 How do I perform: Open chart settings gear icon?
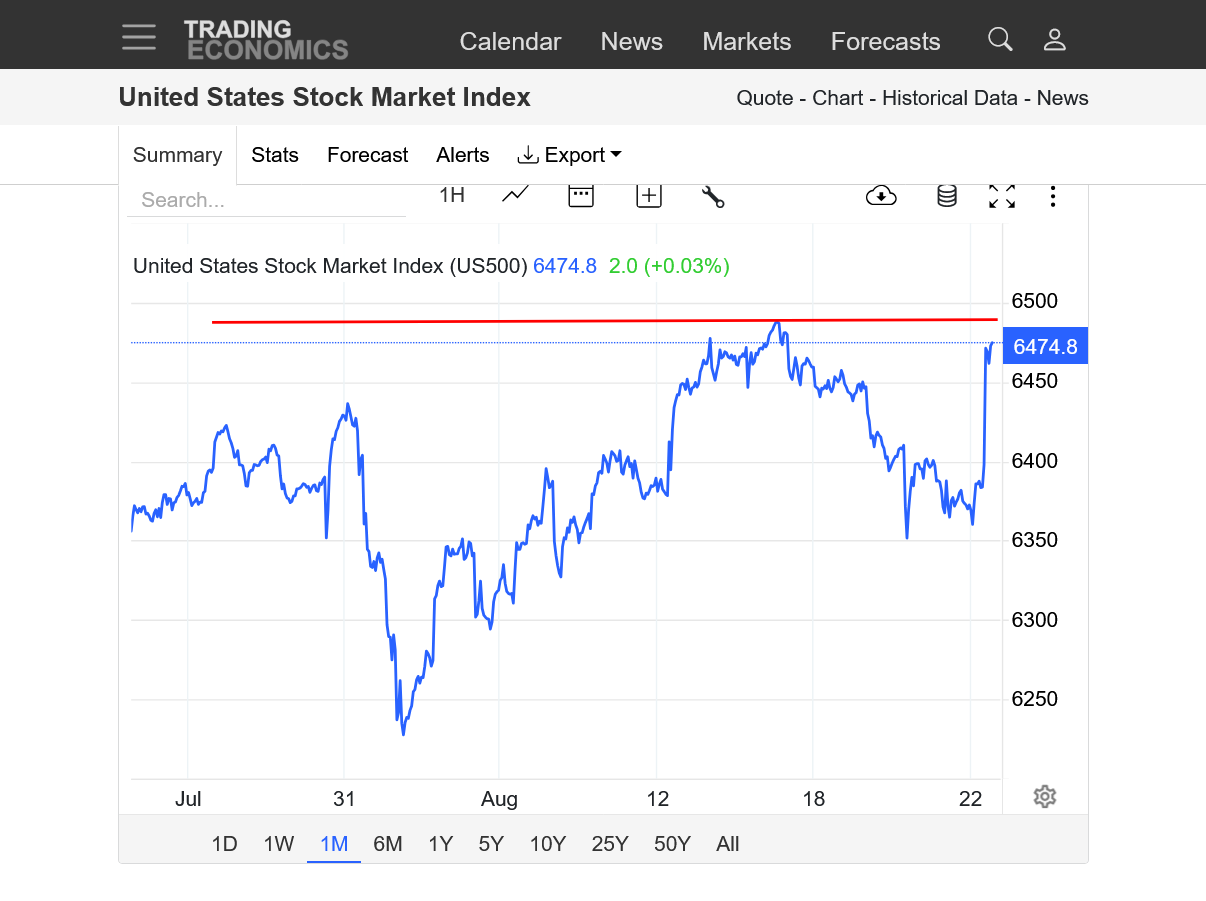tap(1045, 797)
